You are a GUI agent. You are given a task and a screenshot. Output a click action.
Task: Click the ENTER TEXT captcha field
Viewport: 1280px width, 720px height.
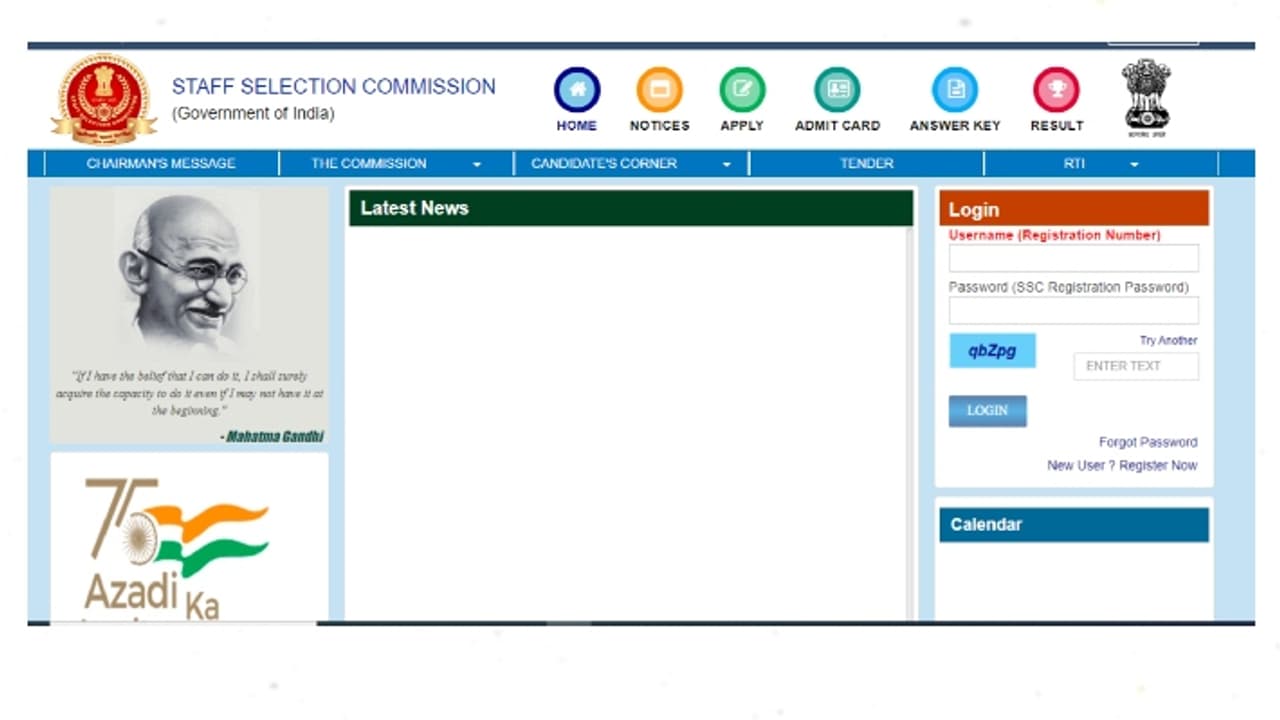point(1136,366)
